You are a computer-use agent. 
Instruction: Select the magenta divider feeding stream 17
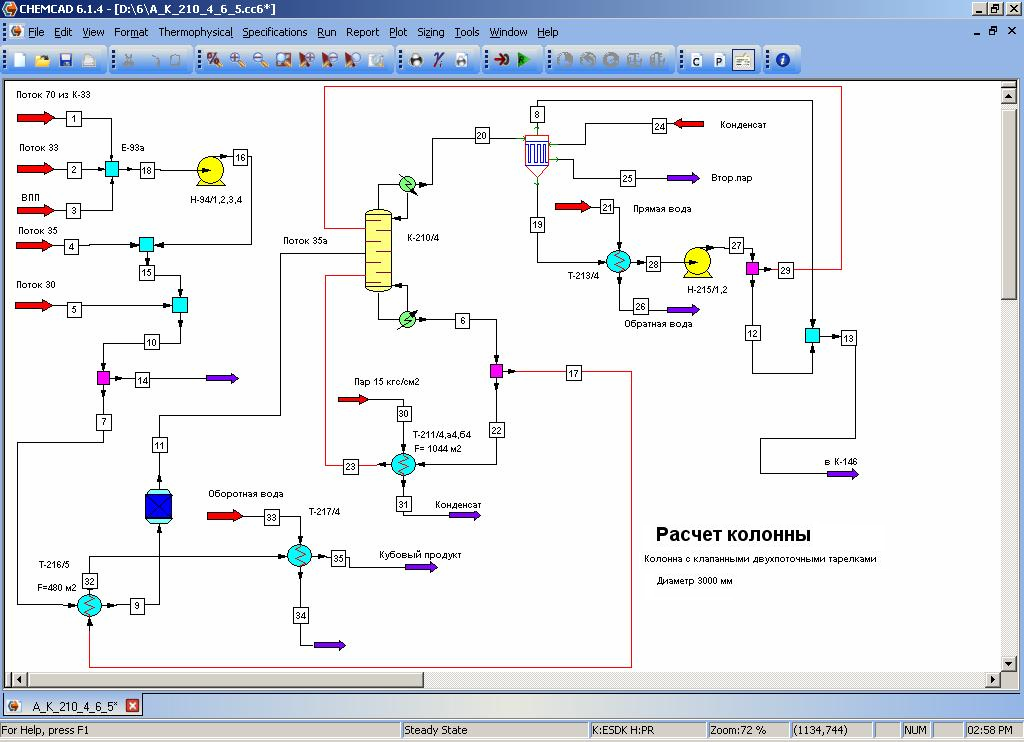[496, 371]
